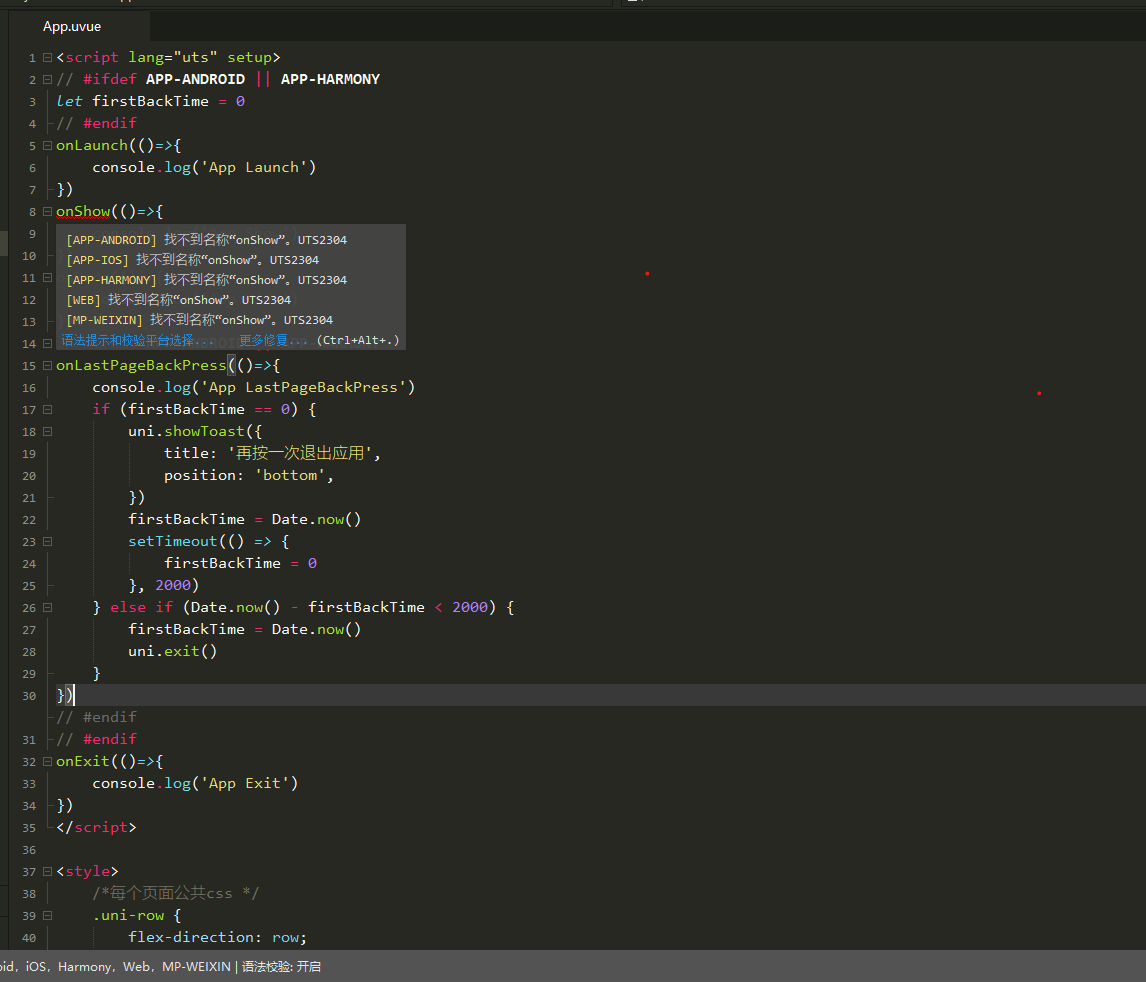Click the 2000 delay value on line 25
1146x982 pixels.
click(173, 585)
